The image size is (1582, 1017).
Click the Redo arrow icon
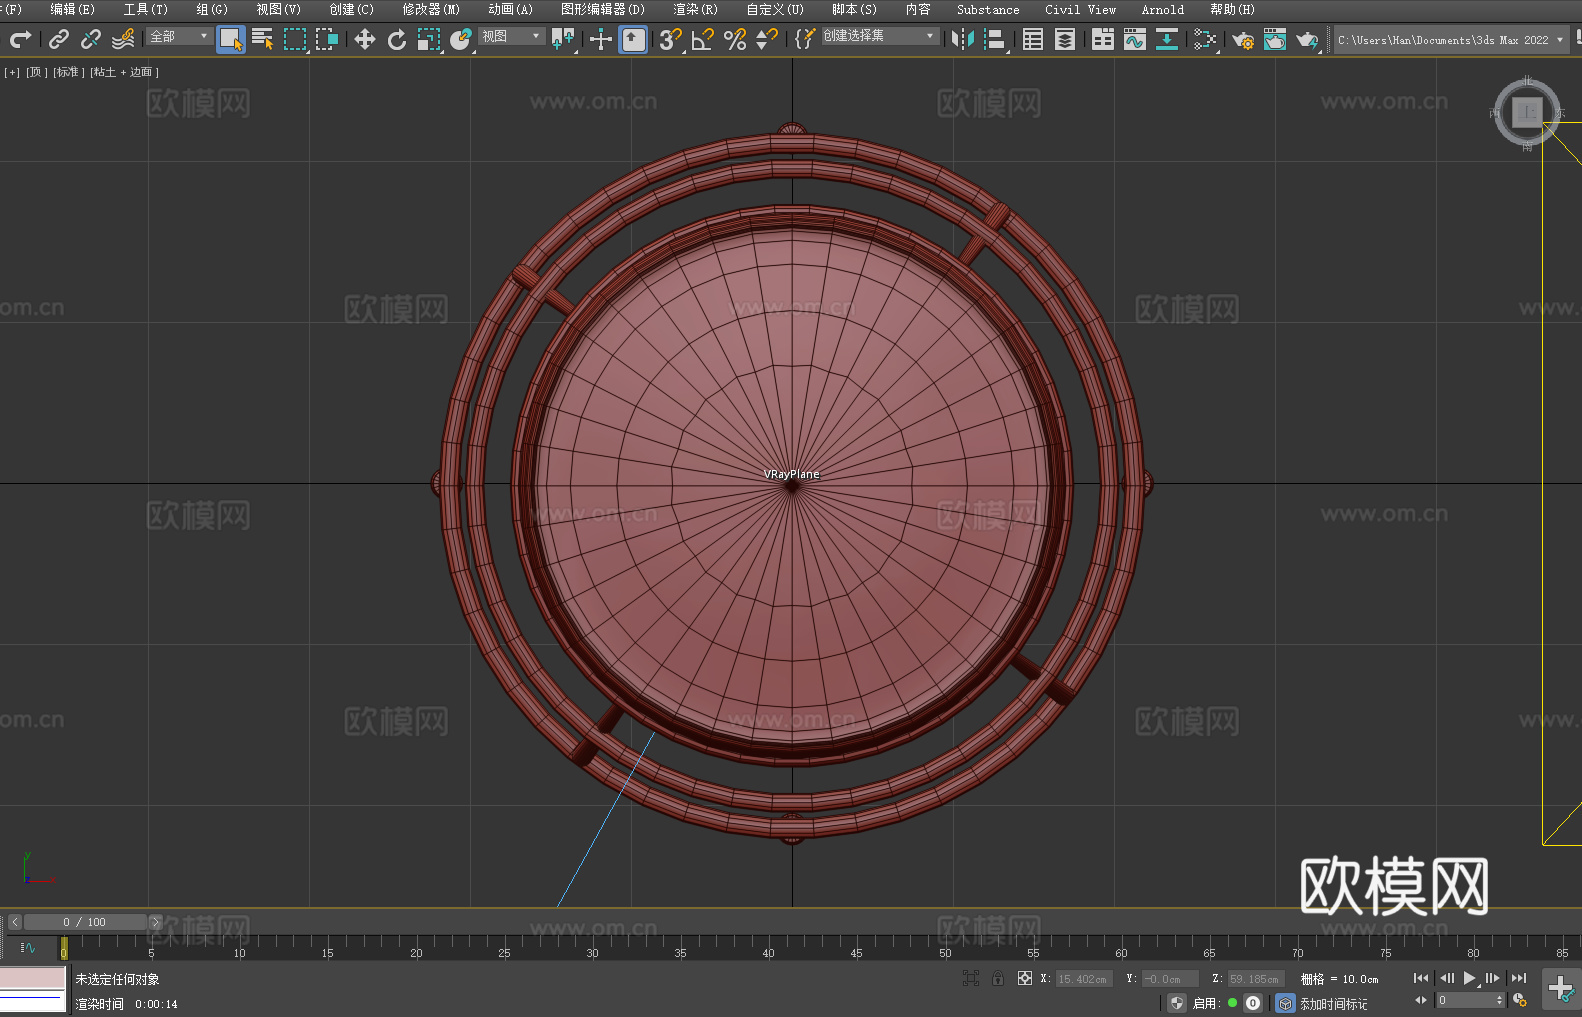[20, 39]
